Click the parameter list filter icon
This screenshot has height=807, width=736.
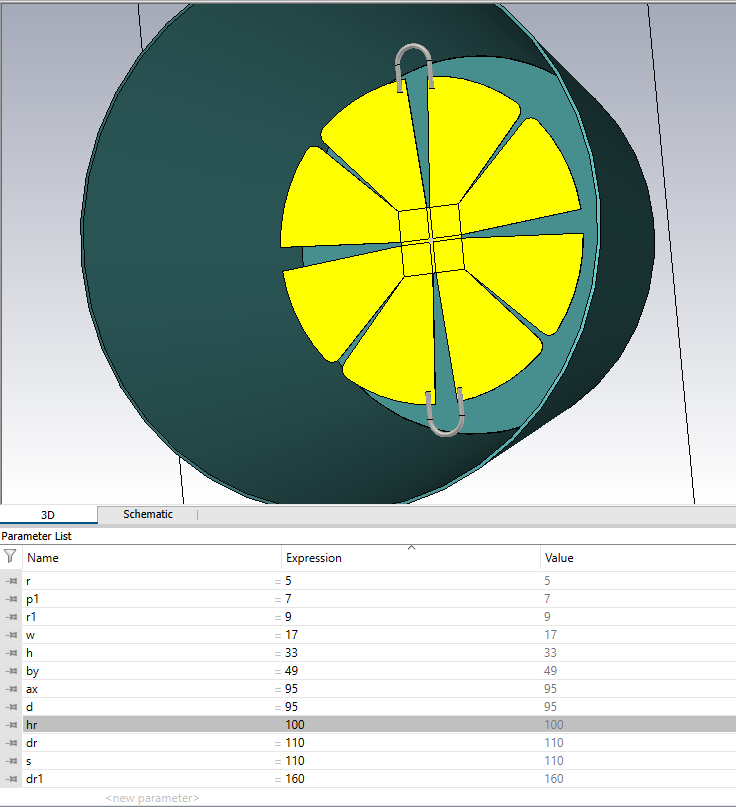click(10, 557)
